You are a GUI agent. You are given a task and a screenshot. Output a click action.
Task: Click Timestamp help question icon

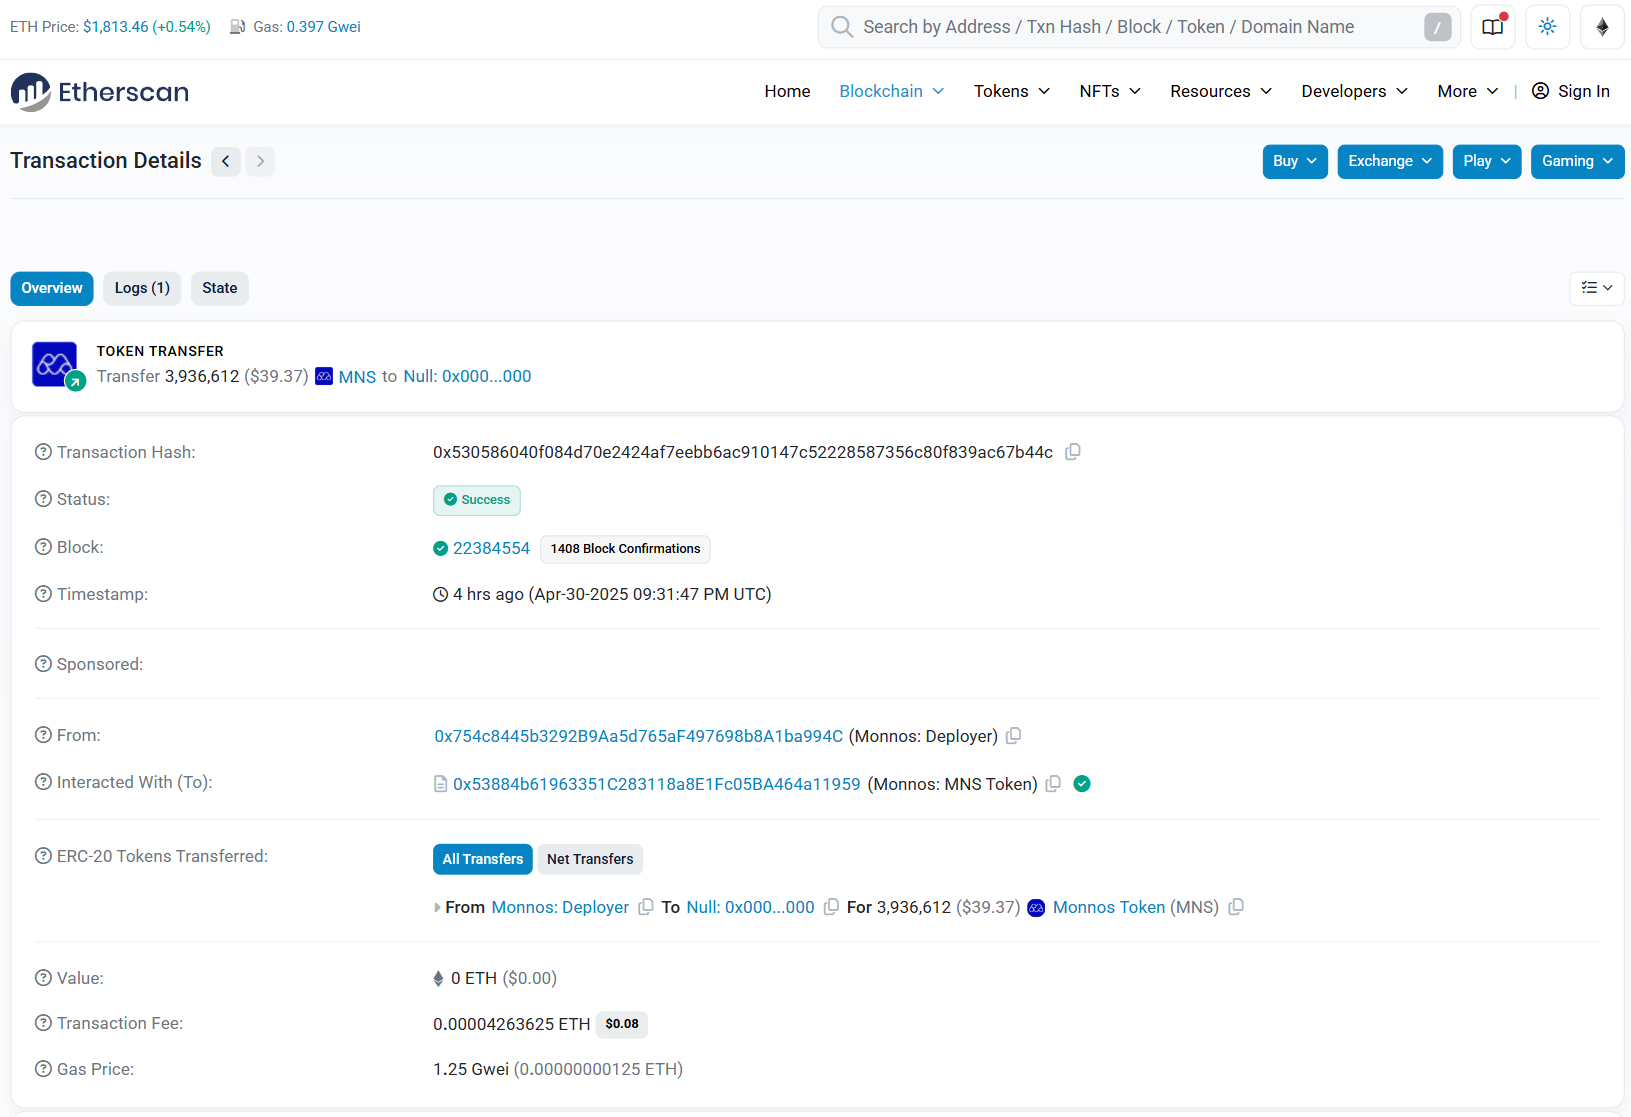[43, 594]
